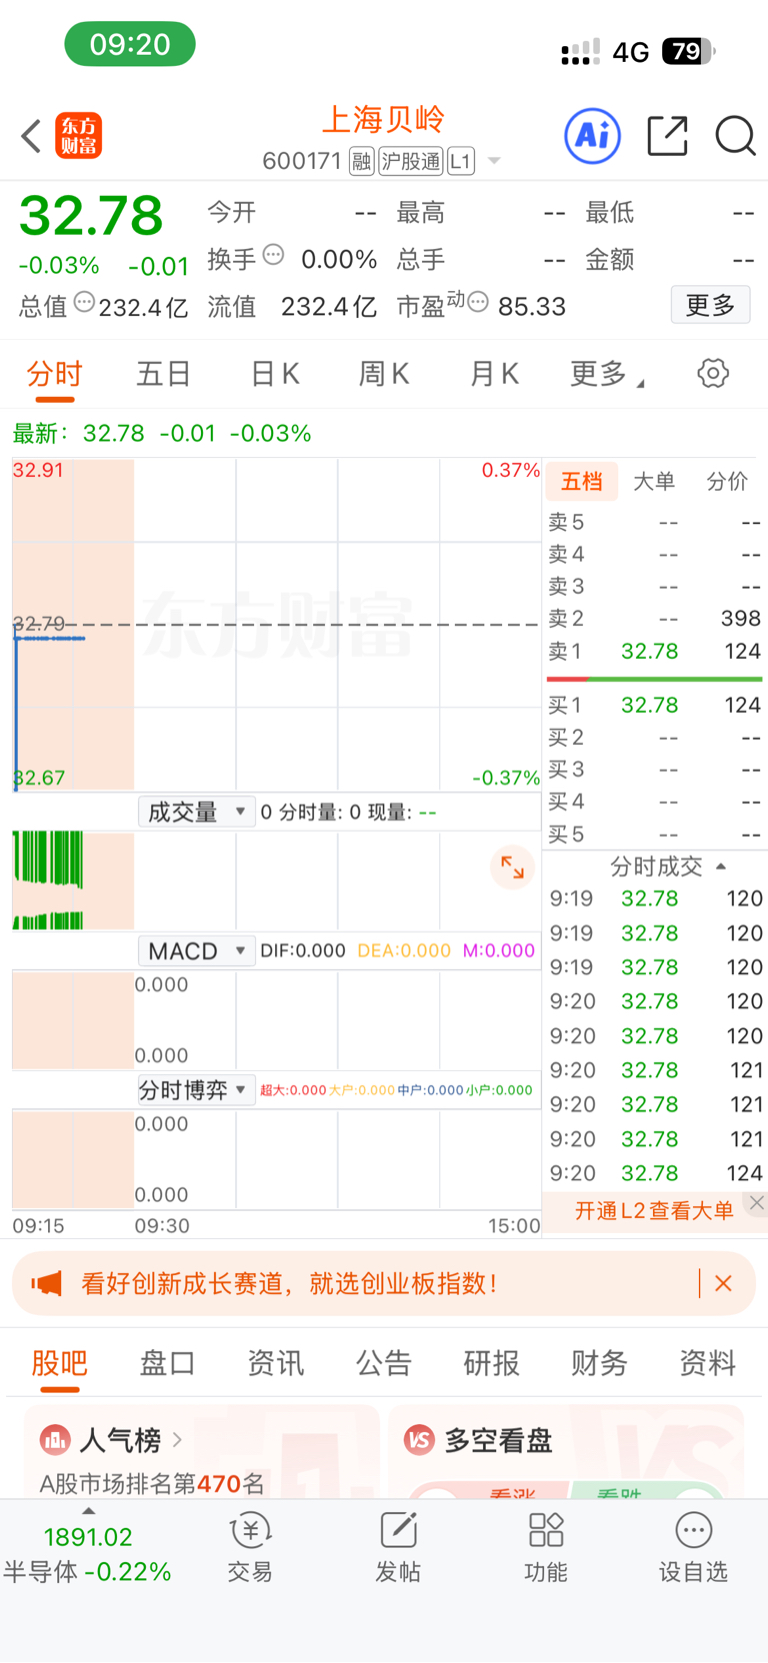
Task: Close the 开通L2查看大单 prompt
Action: click(x=757, y=1203)
